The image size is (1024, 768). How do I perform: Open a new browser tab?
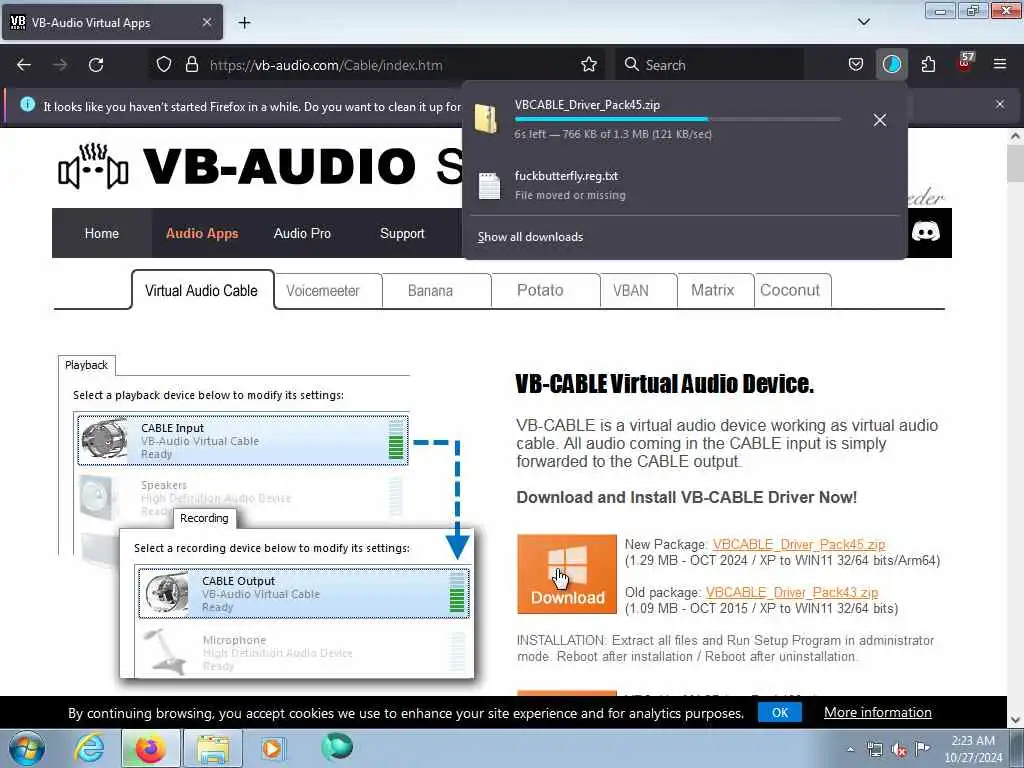[x=244, y=23]
